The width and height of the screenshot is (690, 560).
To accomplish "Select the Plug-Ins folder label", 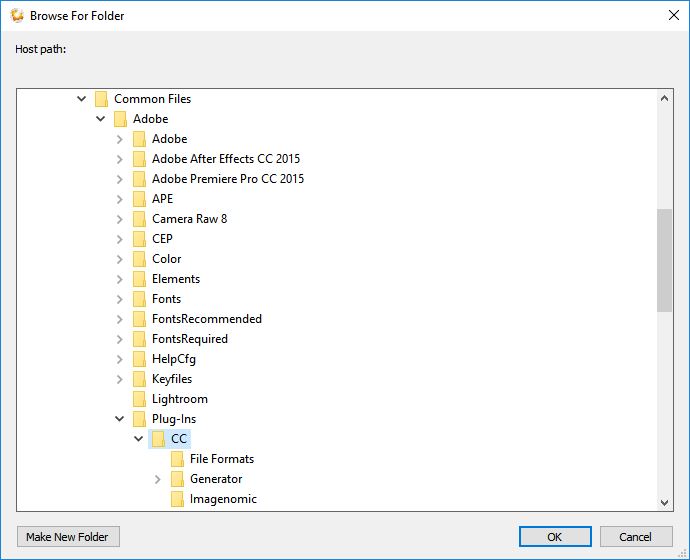I will pyautogui.click(x=174, y=419).
